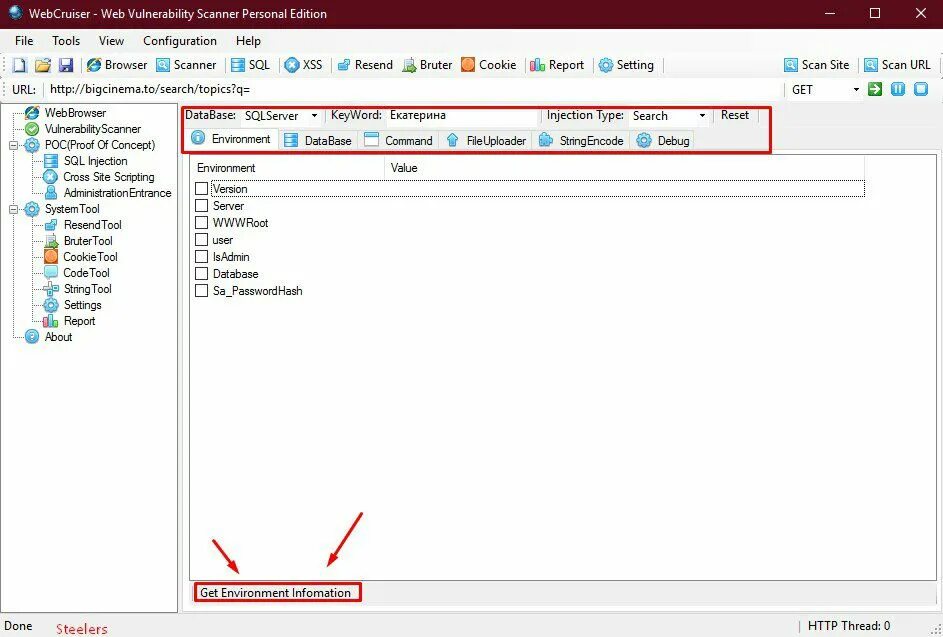Collapse the POC(Proof Of Concept) tree node
Screen dimensions: 943x637
tap(14, 145)
